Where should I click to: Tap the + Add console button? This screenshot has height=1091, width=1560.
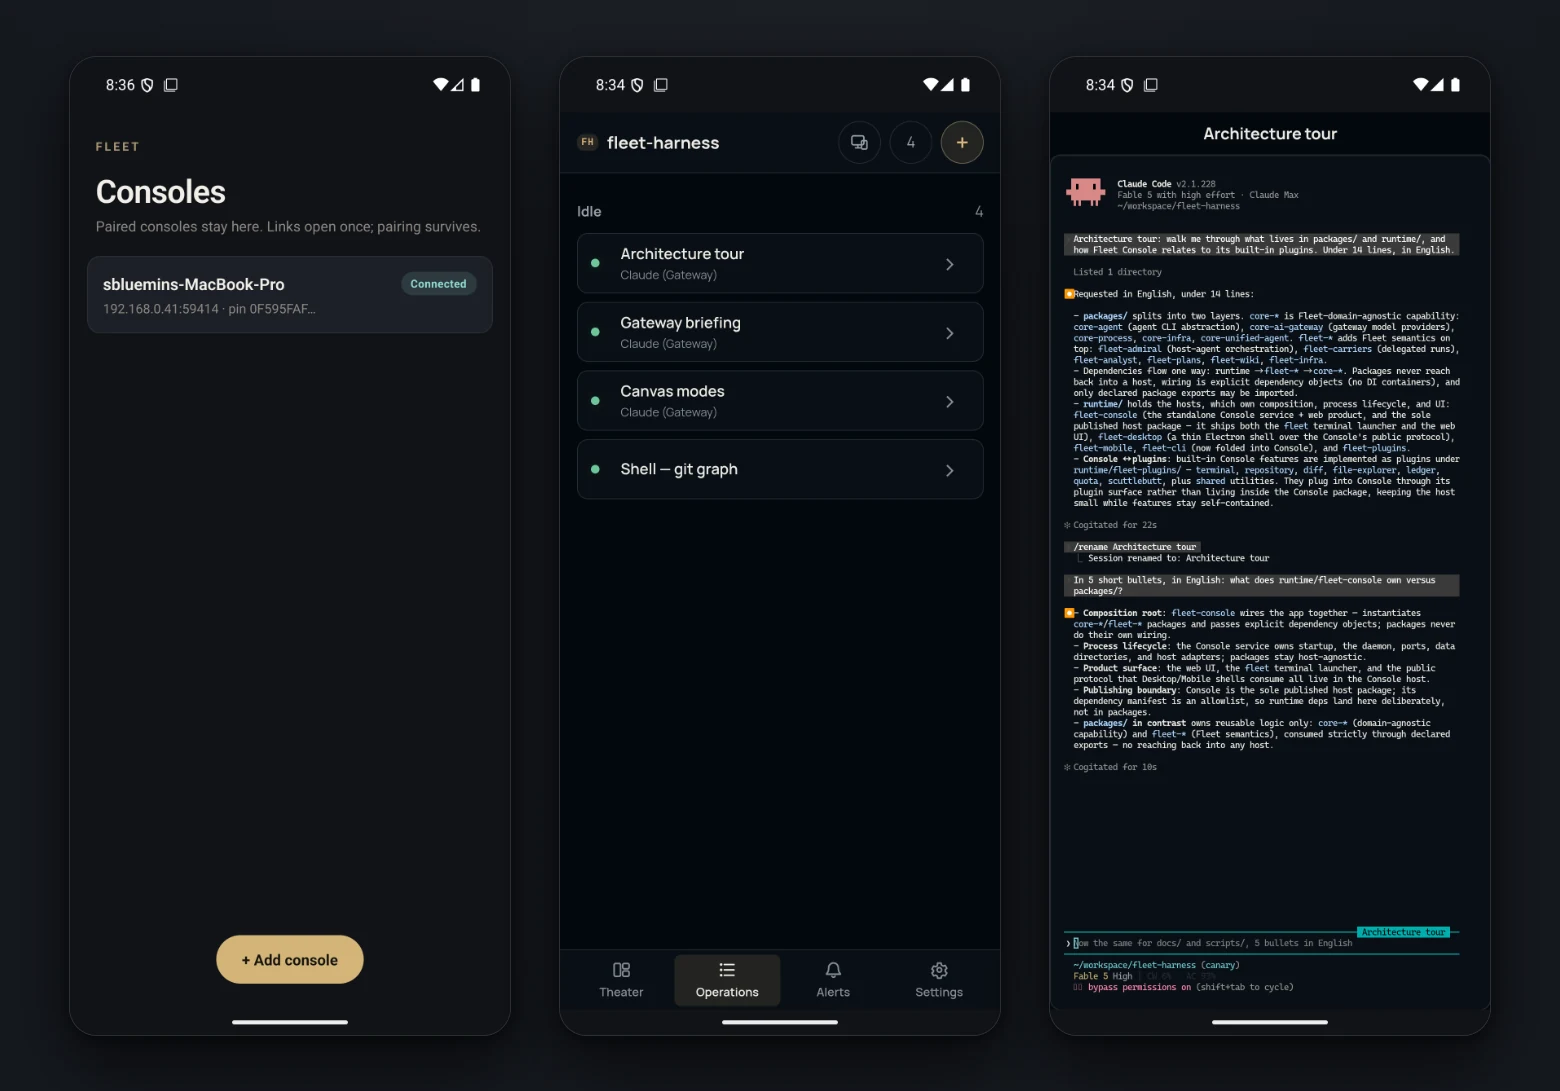290,960
